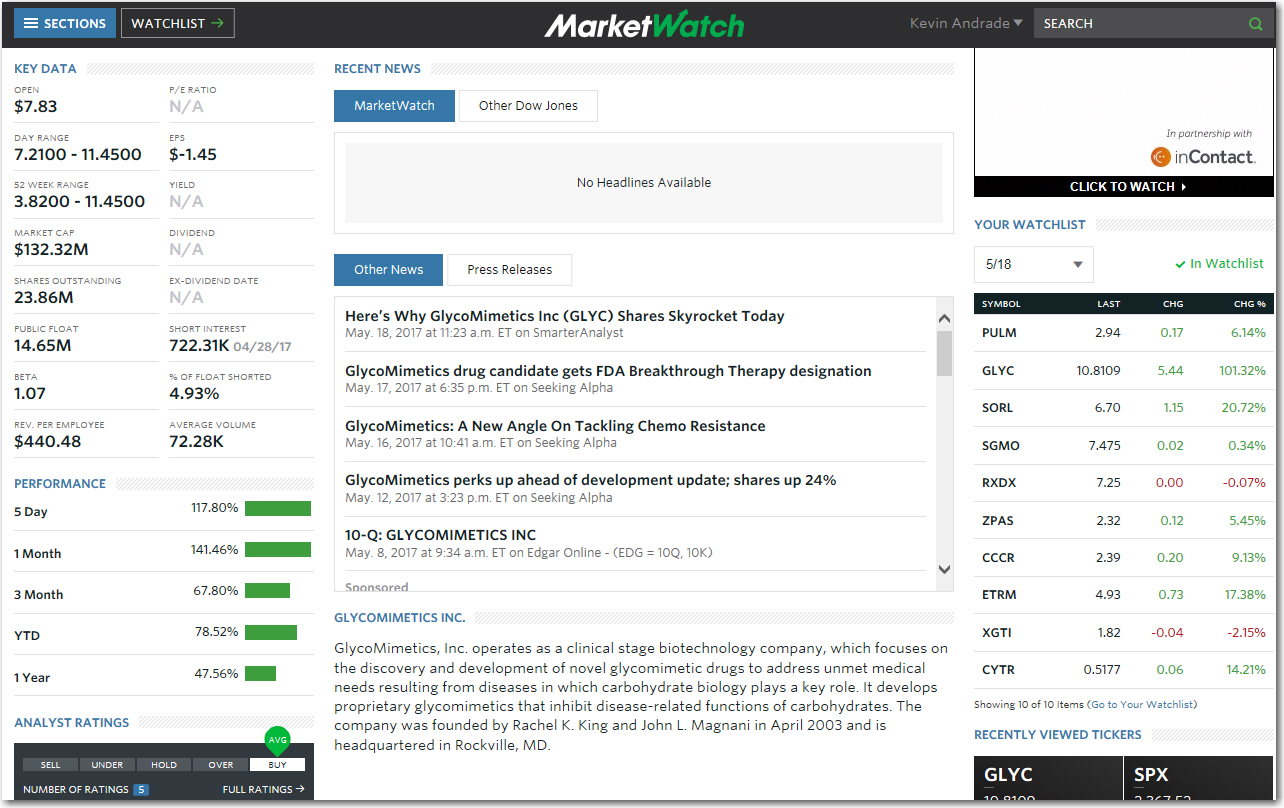Open XGTI in the watchlist
Viewport: 1284px width, 808px height.
[996, 633]
